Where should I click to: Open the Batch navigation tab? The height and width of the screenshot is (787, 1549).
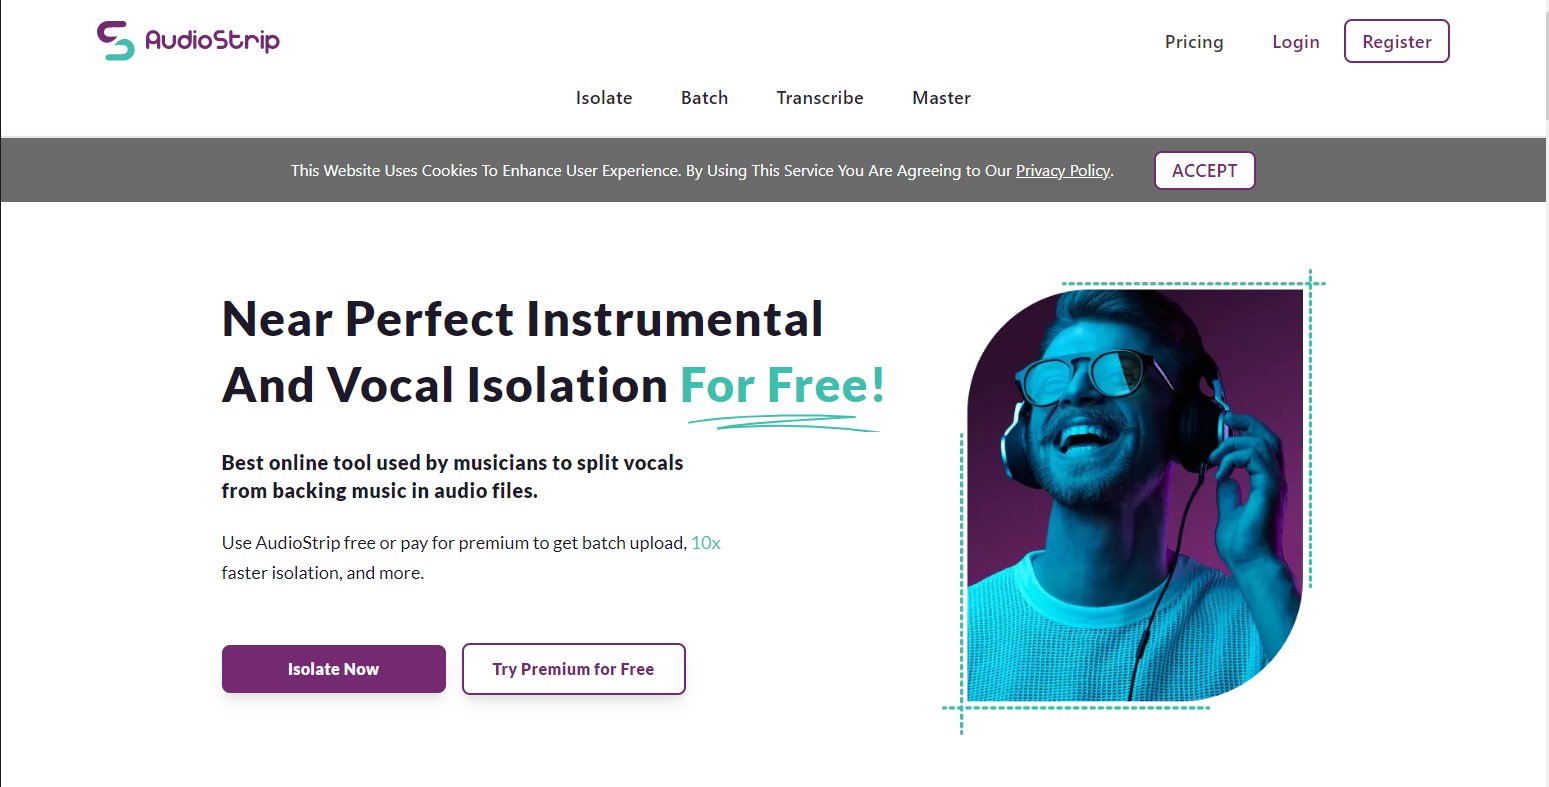pos(704,98)
